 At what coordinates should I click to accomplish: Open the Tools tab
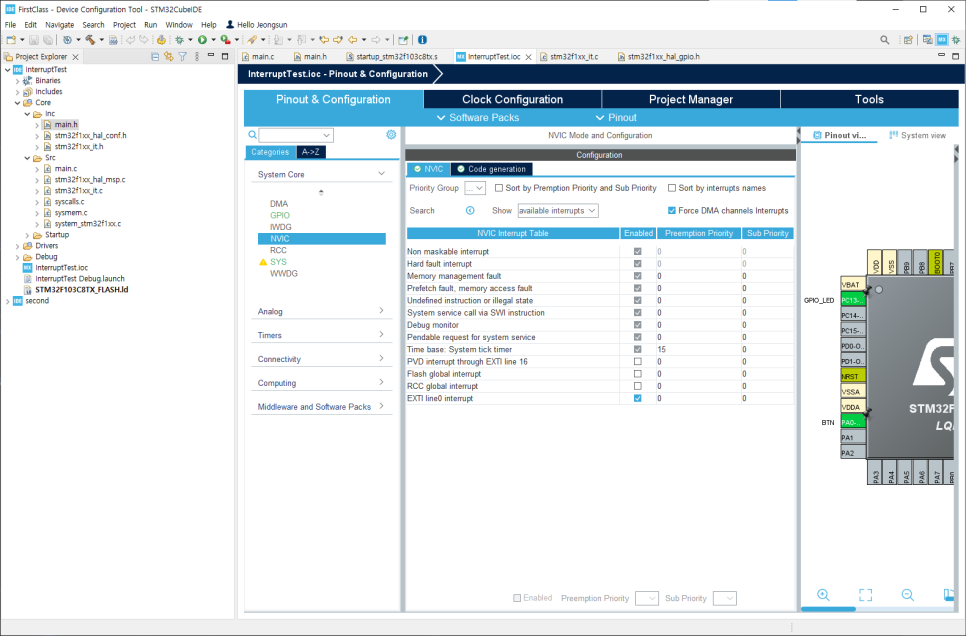pos(869,99)
